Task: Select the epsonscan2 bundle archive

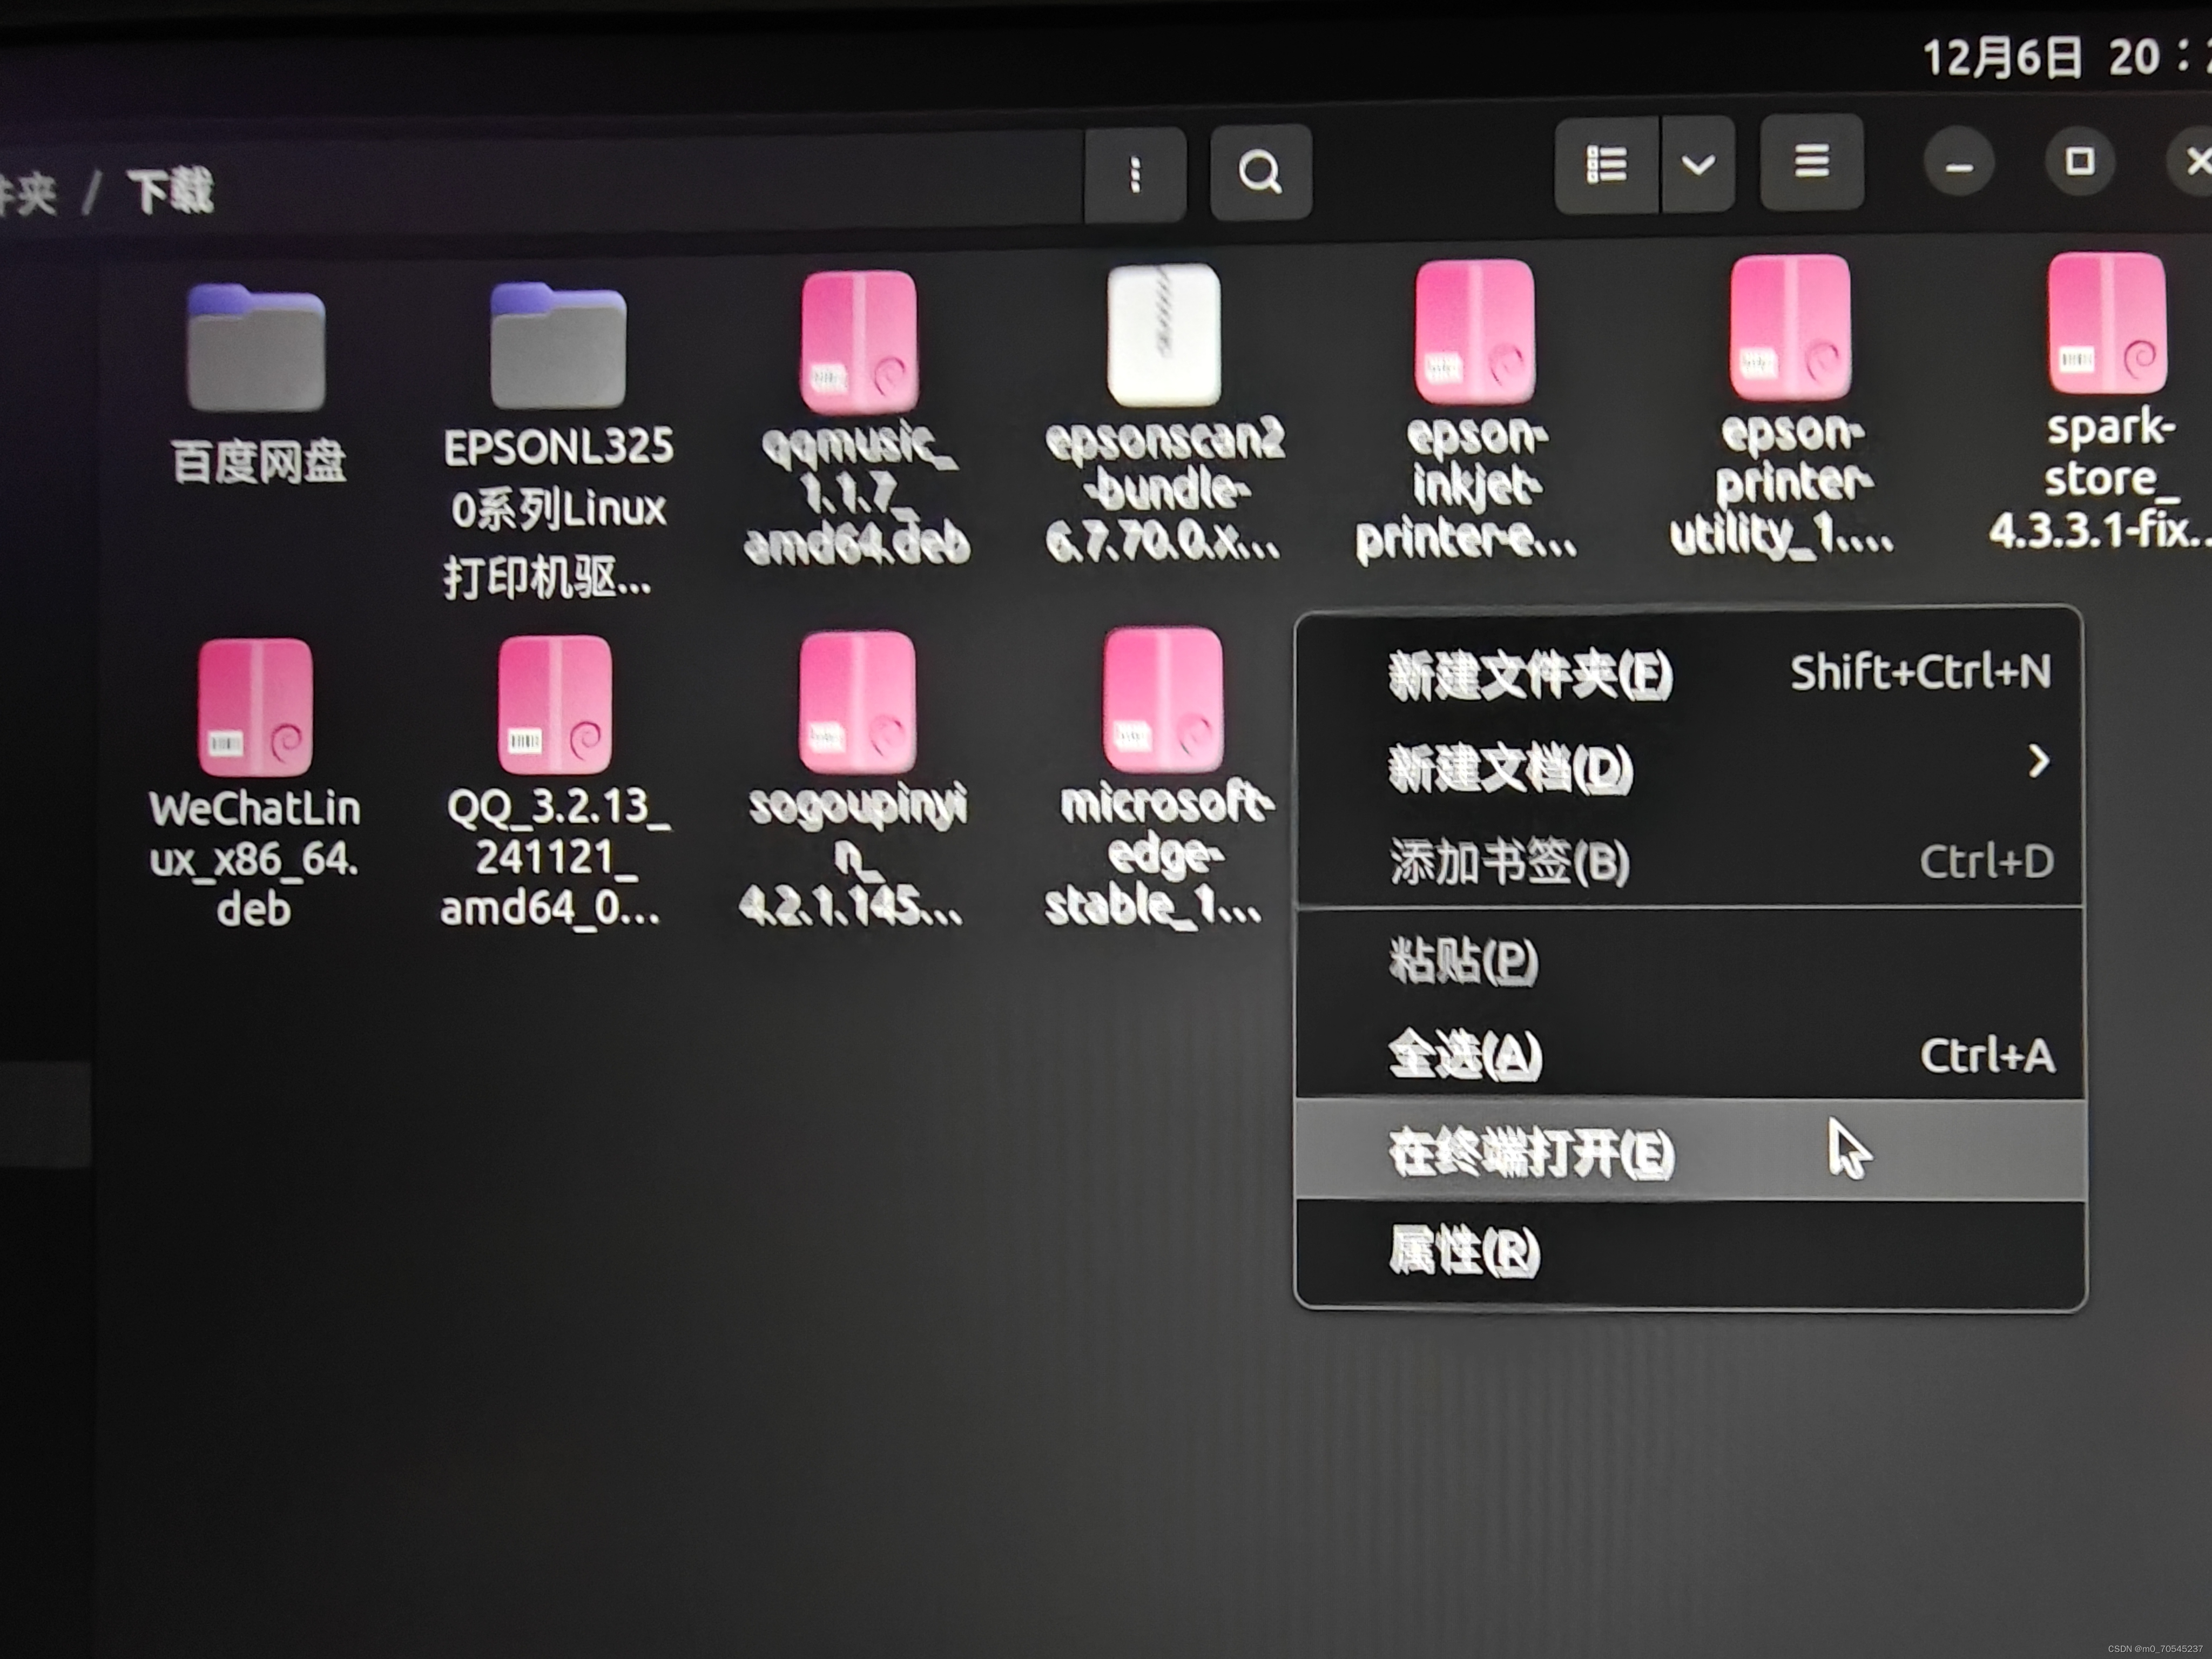Action: click(x=1163, y=337)
